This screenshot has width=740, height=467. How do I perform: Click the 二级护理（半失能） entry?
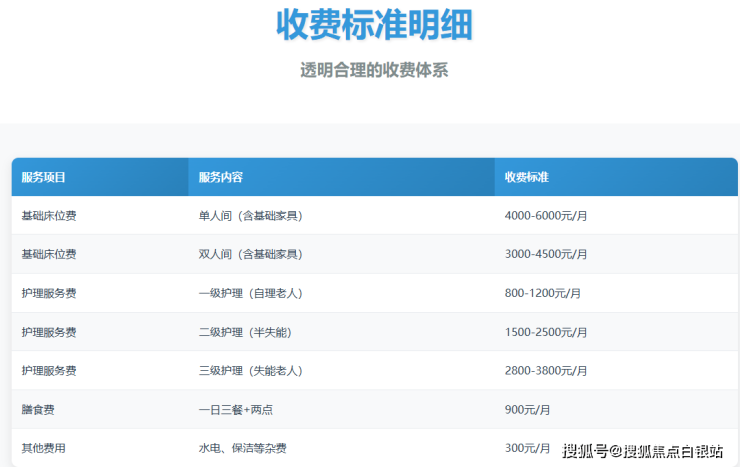pyautogui.click(x=245, y=332)
